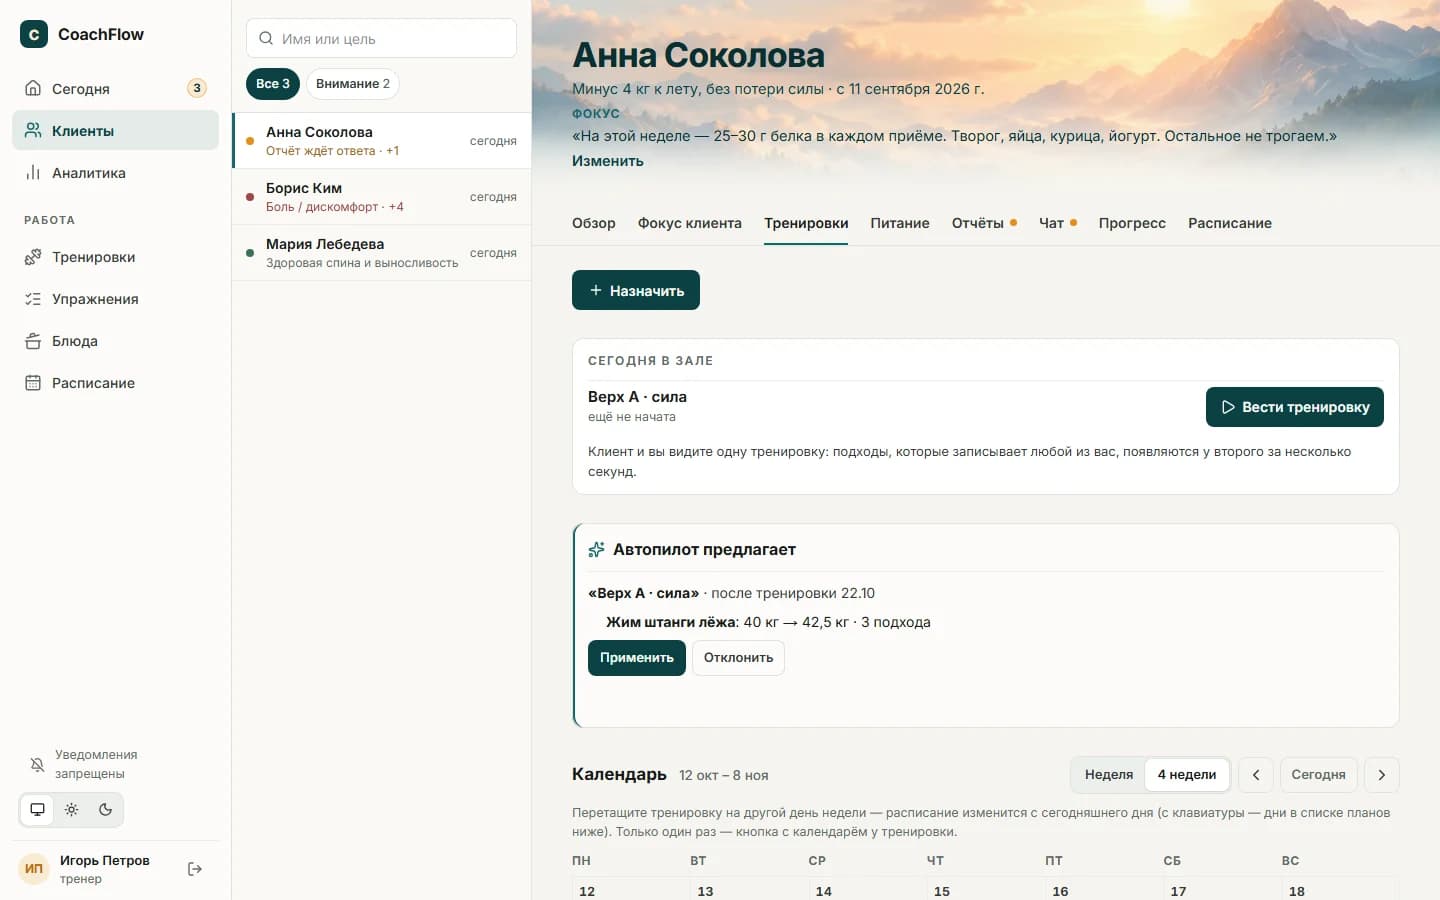The height and width of the screenshot is (900, 1440).
Task: Select client Мария Лебедева
Action: coord(381,253)
